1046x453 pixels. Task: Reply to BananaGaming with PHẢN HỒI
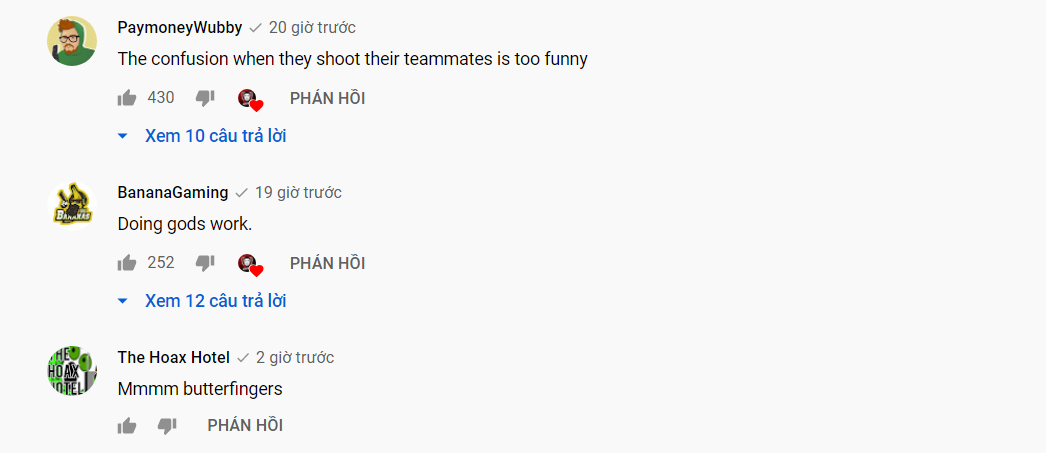(327, 263)
